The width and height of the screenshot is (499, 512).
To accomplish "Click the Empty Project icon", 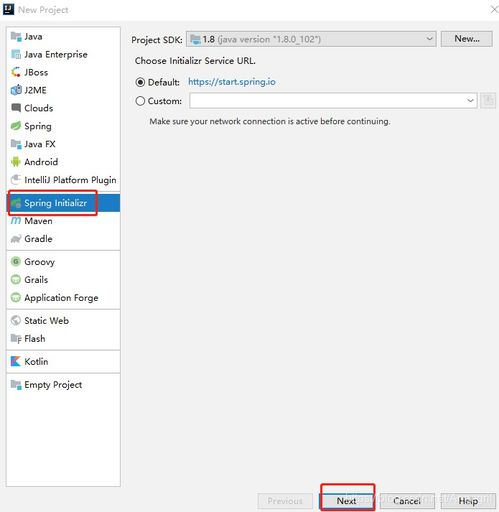I will [16, 384].
